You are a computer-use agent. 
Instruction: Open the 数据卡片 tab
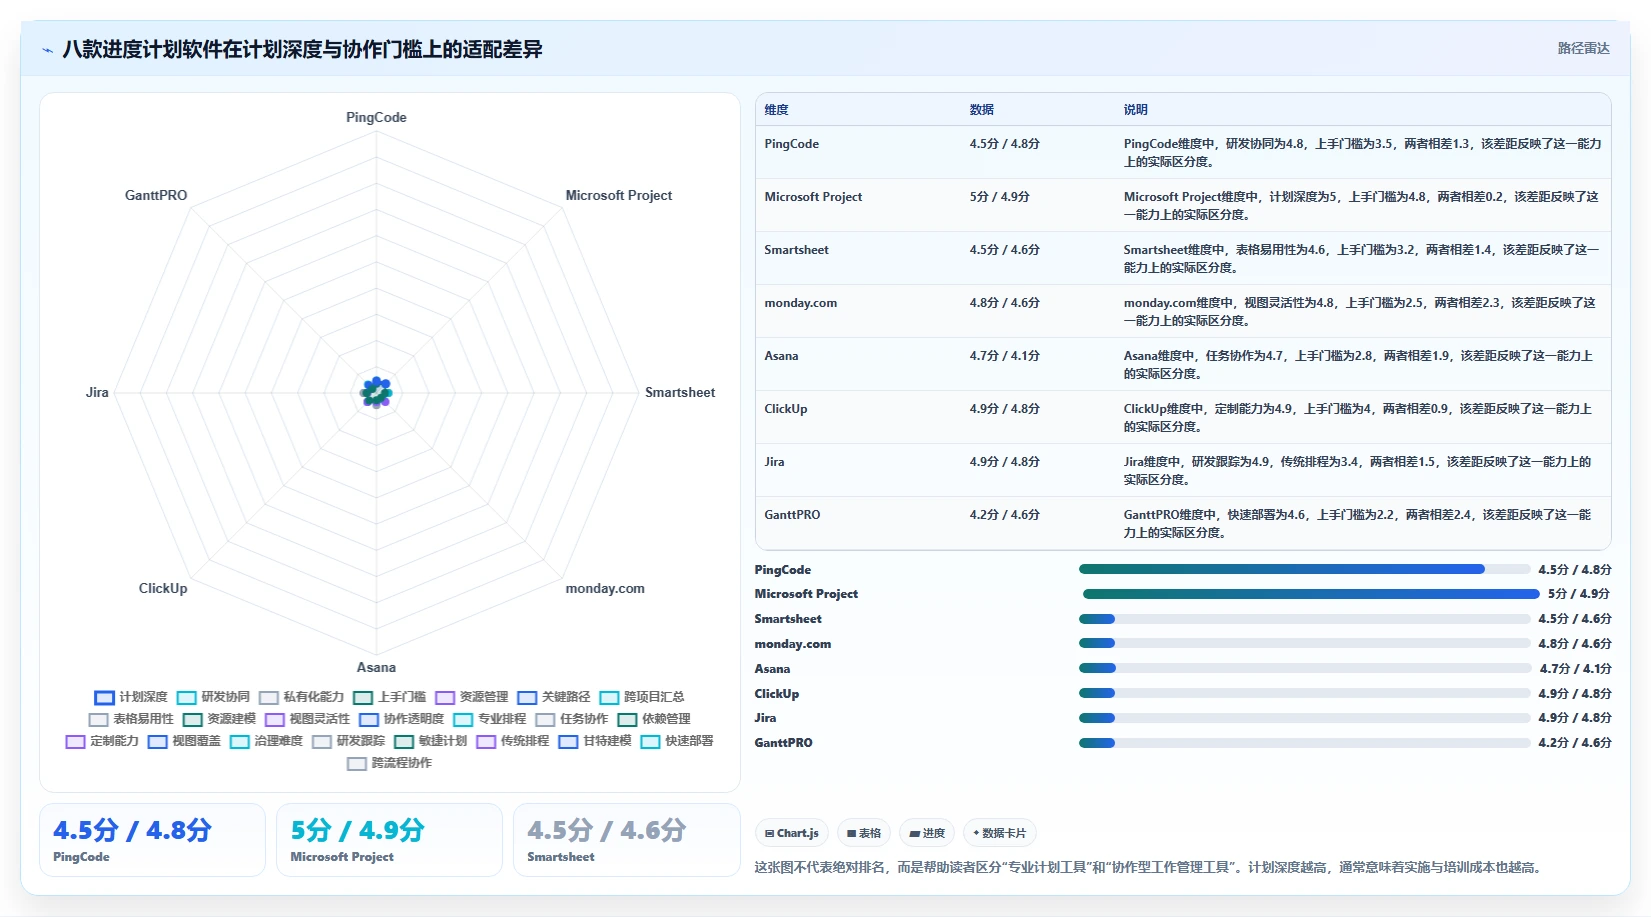click(999, 833)
